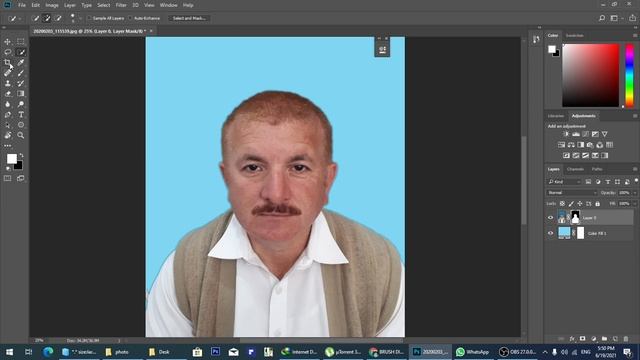
Task: Select the Hand tool
Action: (x=7, y=135)
